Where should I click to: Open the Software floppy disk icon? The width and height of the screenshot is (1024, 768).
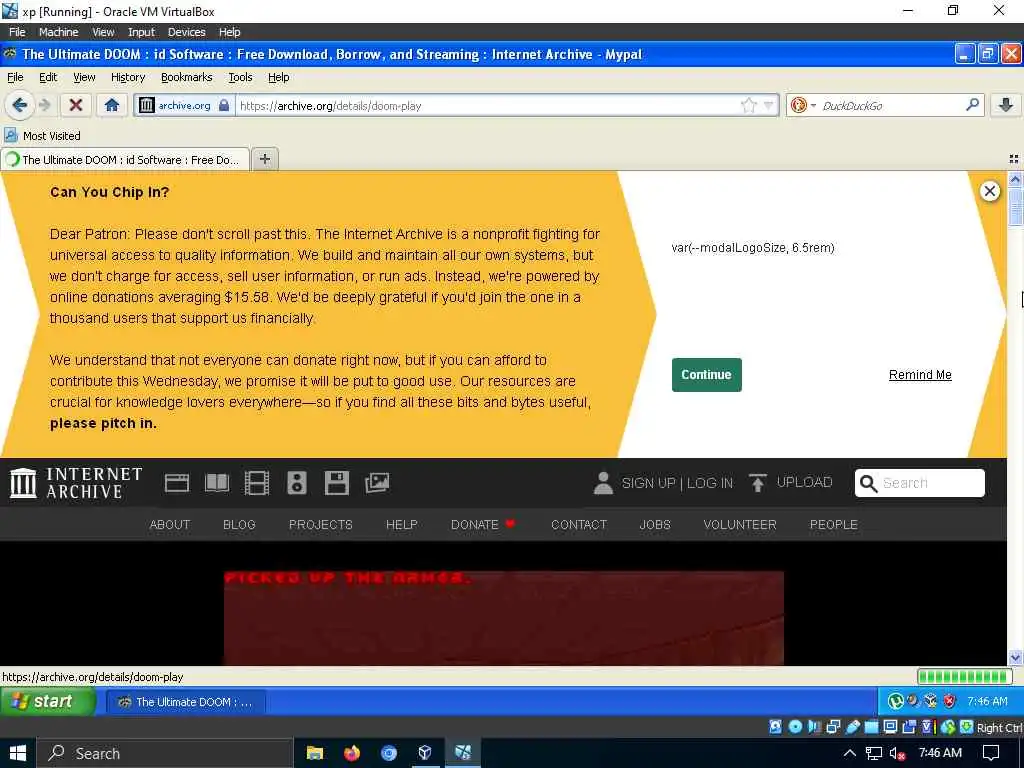[x=336, y=483]
